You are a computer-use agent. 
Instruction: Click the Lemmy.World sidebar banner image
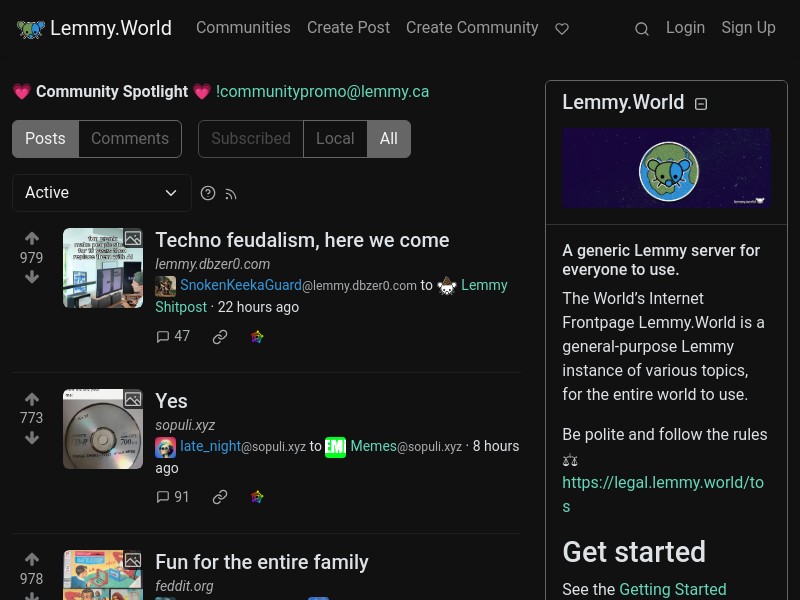point(666,168)
